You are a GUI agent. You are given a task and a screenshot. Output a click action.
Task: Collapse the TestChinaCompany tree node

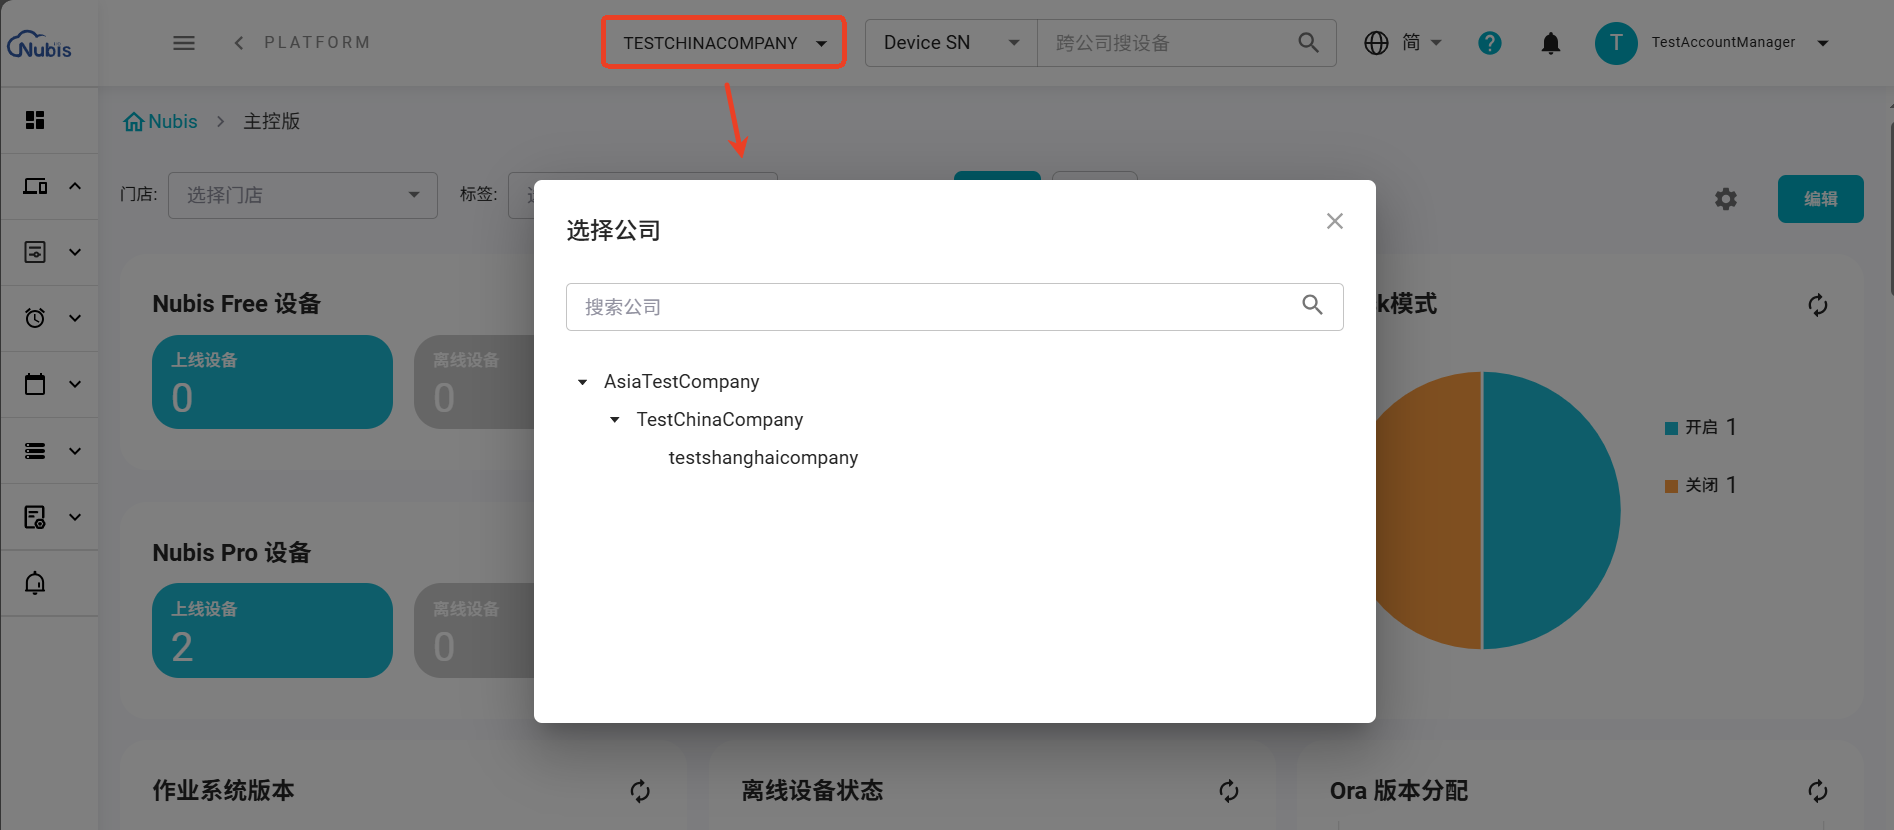pyautogui.click(x=615, y=420)
